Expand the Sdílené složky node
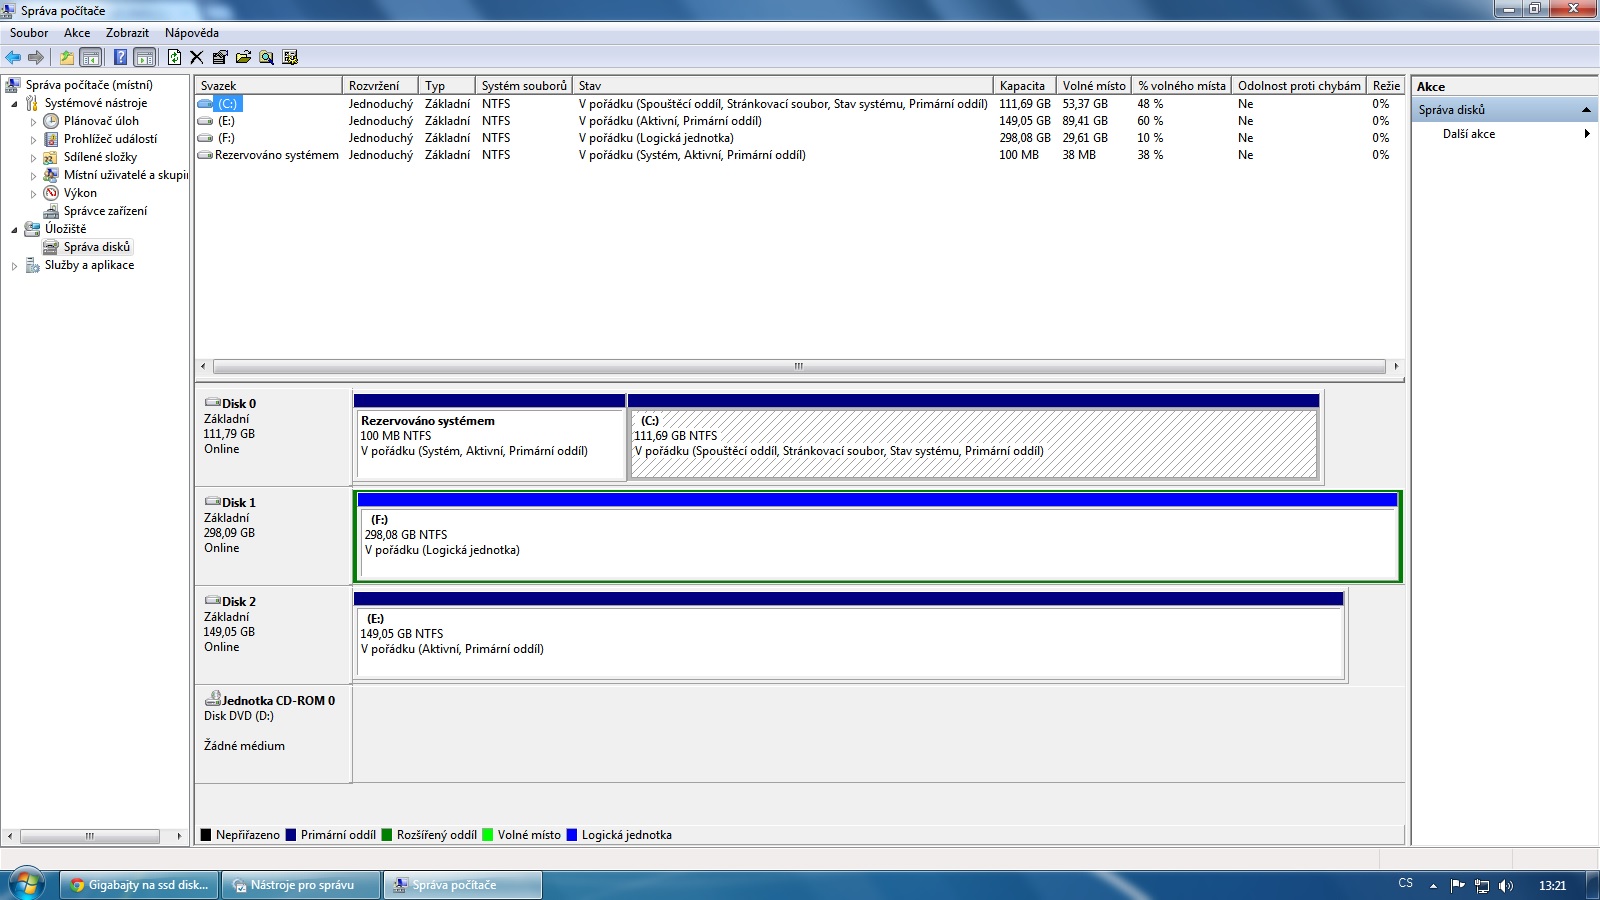 33,157
